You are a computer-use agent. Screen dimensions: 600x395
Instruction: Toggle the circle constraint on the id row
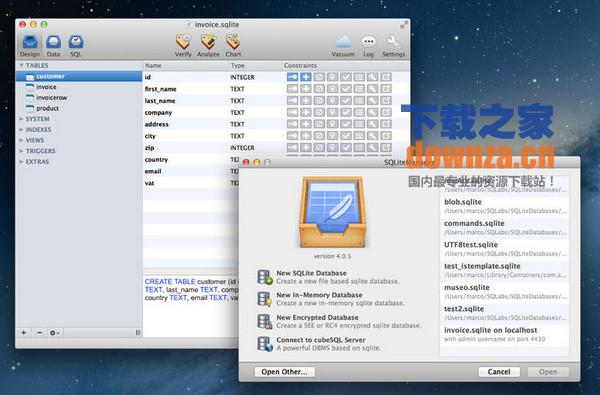click(x=319, y=77)
